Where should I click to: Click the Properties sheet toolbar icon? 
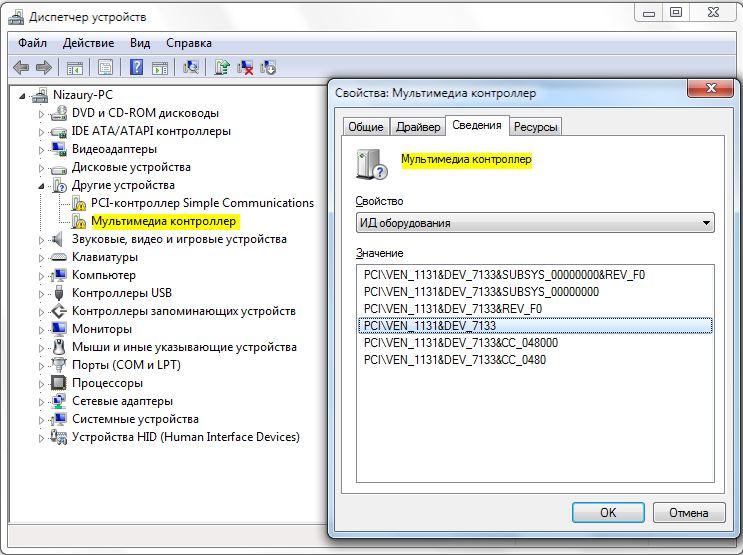pyautogui.click(x=105, y=67)
